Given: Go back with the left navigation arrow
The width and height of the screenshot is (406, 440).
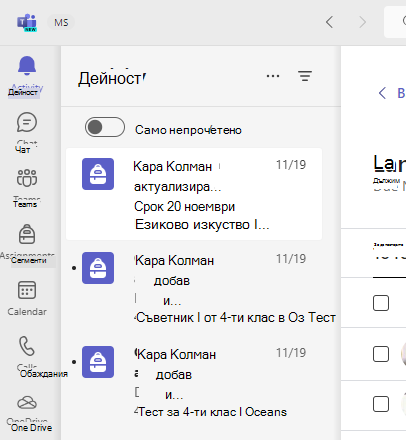Looking at the screenshot, I should click(x=329, y=22).
